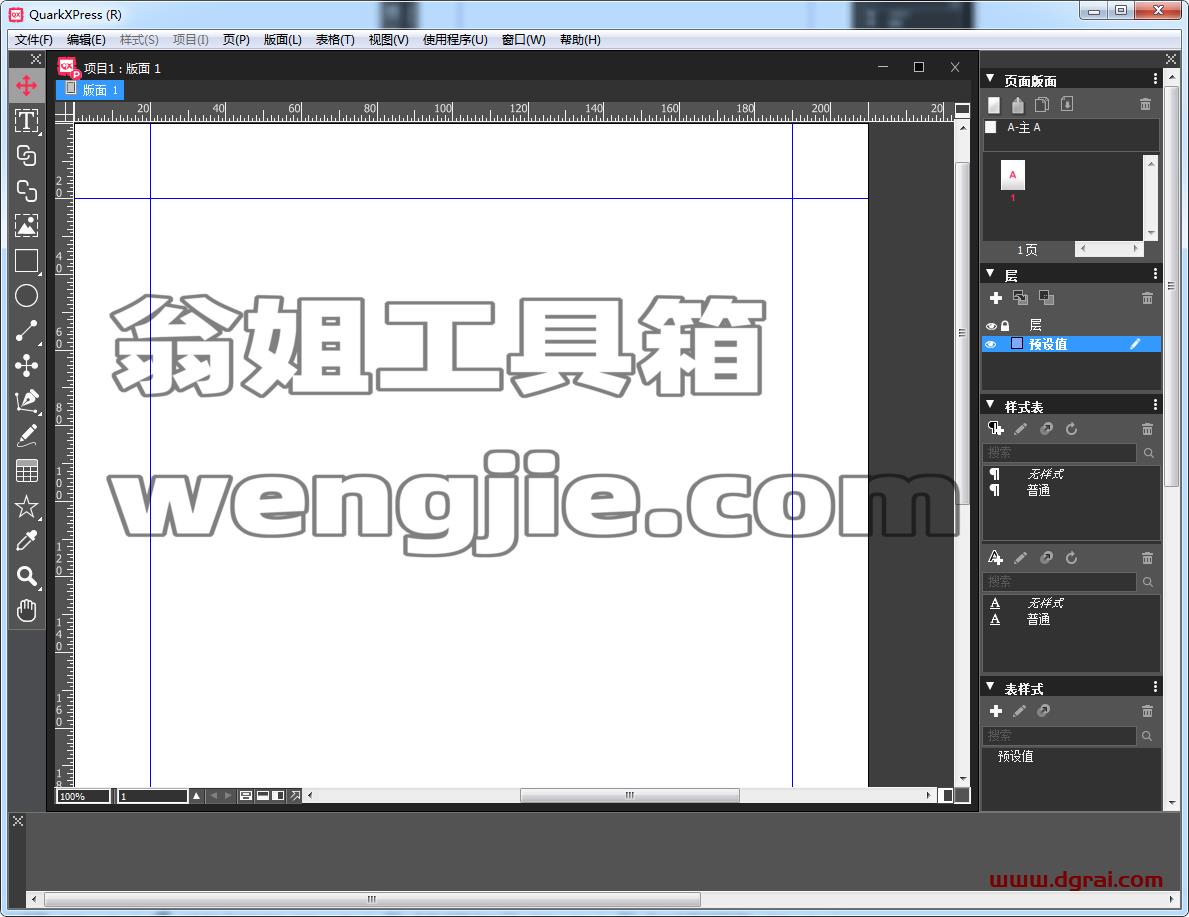Click the document horizontal scrollbar thumb
The width and height of the screenshot is (1189, 917).
629,796
